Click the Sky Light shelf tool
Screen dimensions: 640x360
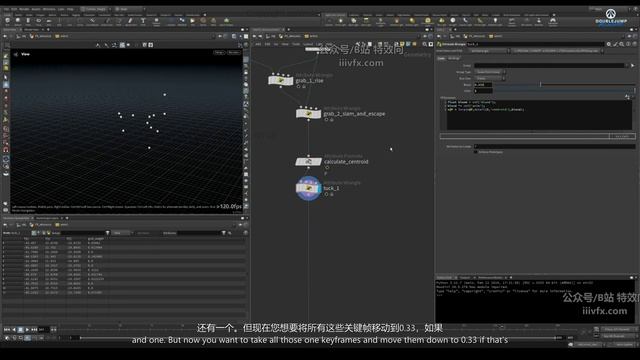click(441, 22)
